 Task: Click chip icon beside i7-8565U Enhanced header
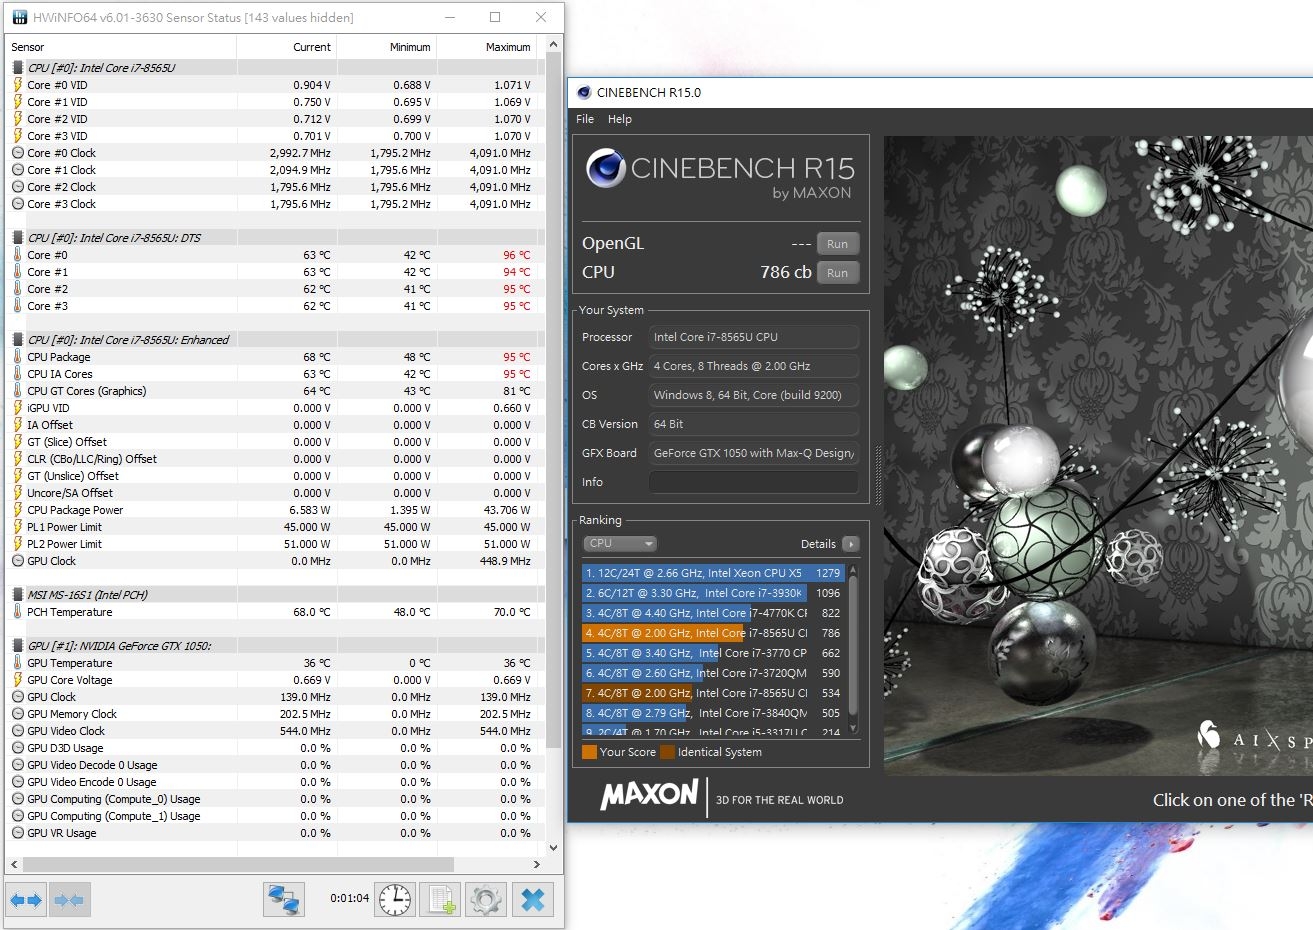click(17, 340)
